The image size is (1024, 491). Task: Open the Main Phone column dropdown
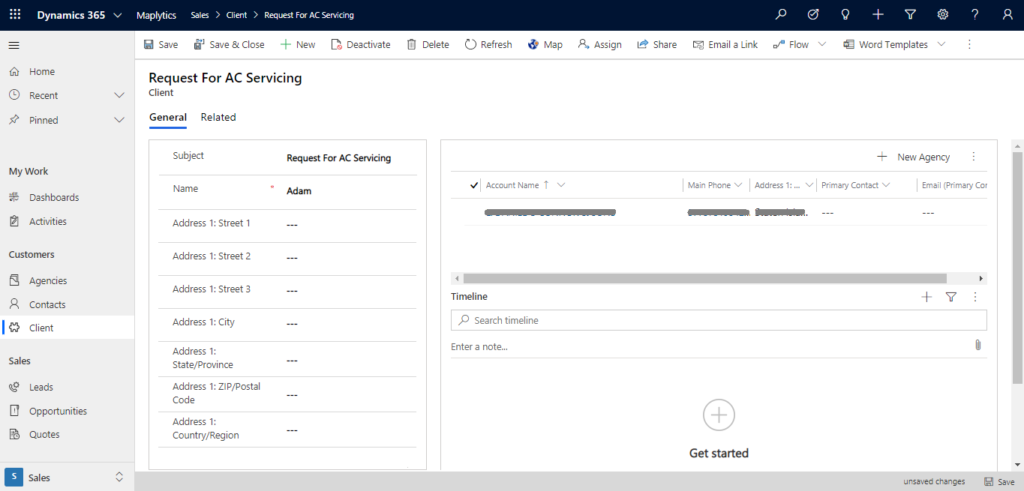click(x=738, y=185)
